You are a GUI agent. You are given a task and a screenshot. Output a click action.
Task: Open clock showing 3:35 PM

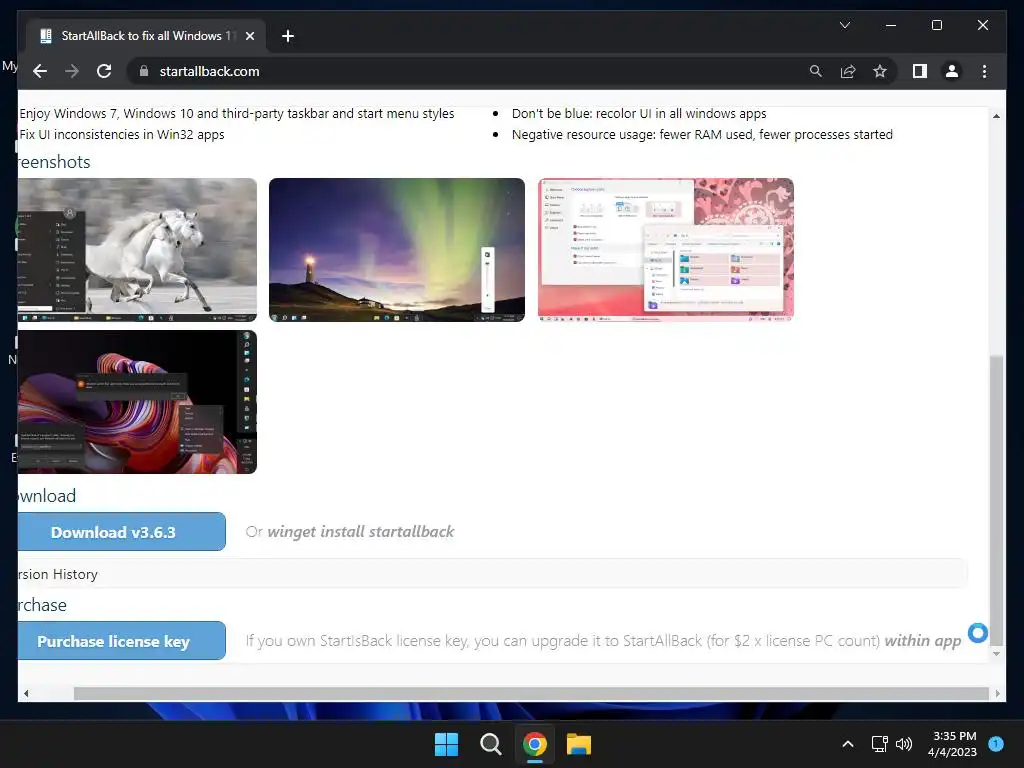(952, 744)
